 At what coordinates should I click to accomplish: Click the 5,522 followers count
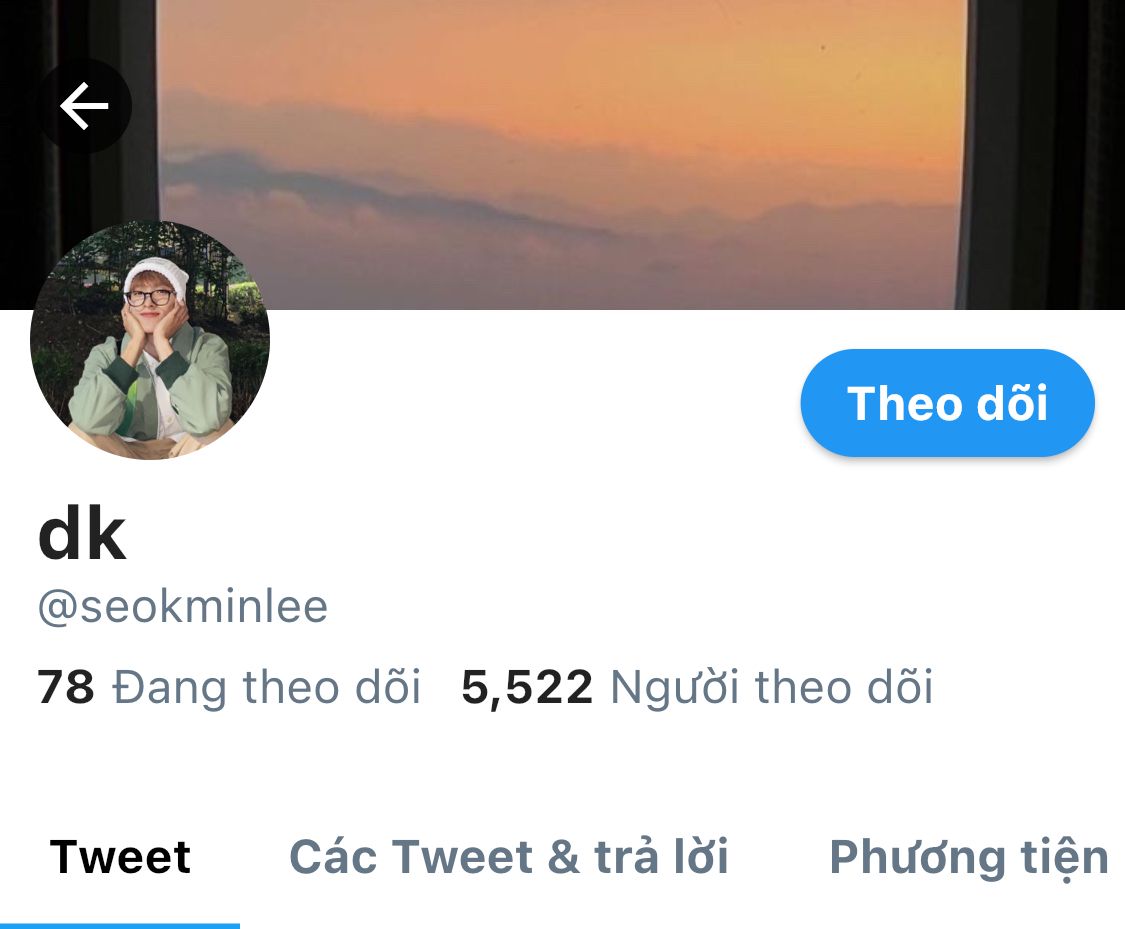click(x=527, y=688)
